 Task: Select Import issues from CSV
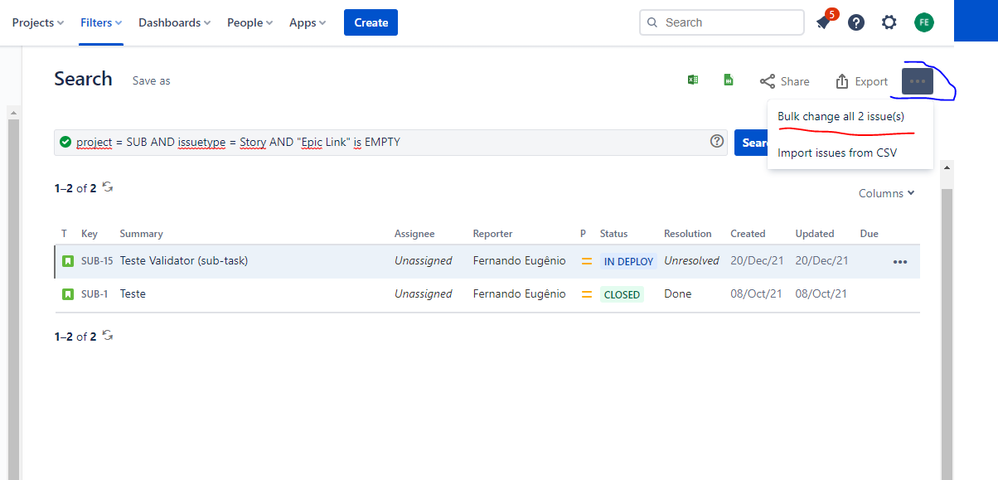click(837, 153)
